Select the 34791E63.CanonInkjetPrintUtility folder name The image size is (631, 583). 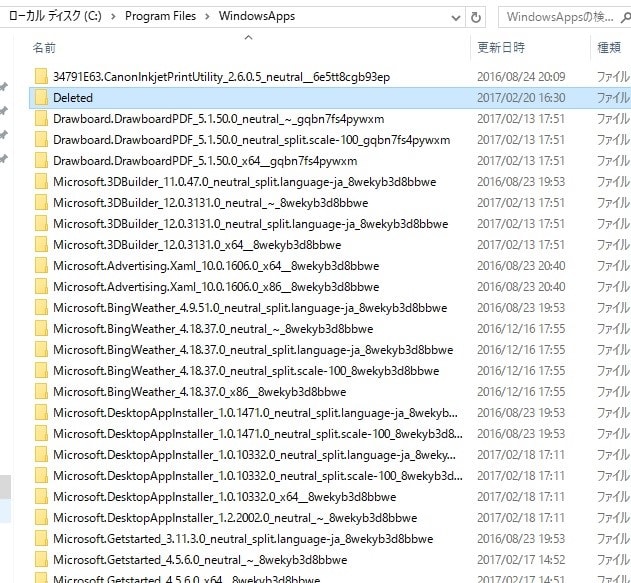coord(221,76)
